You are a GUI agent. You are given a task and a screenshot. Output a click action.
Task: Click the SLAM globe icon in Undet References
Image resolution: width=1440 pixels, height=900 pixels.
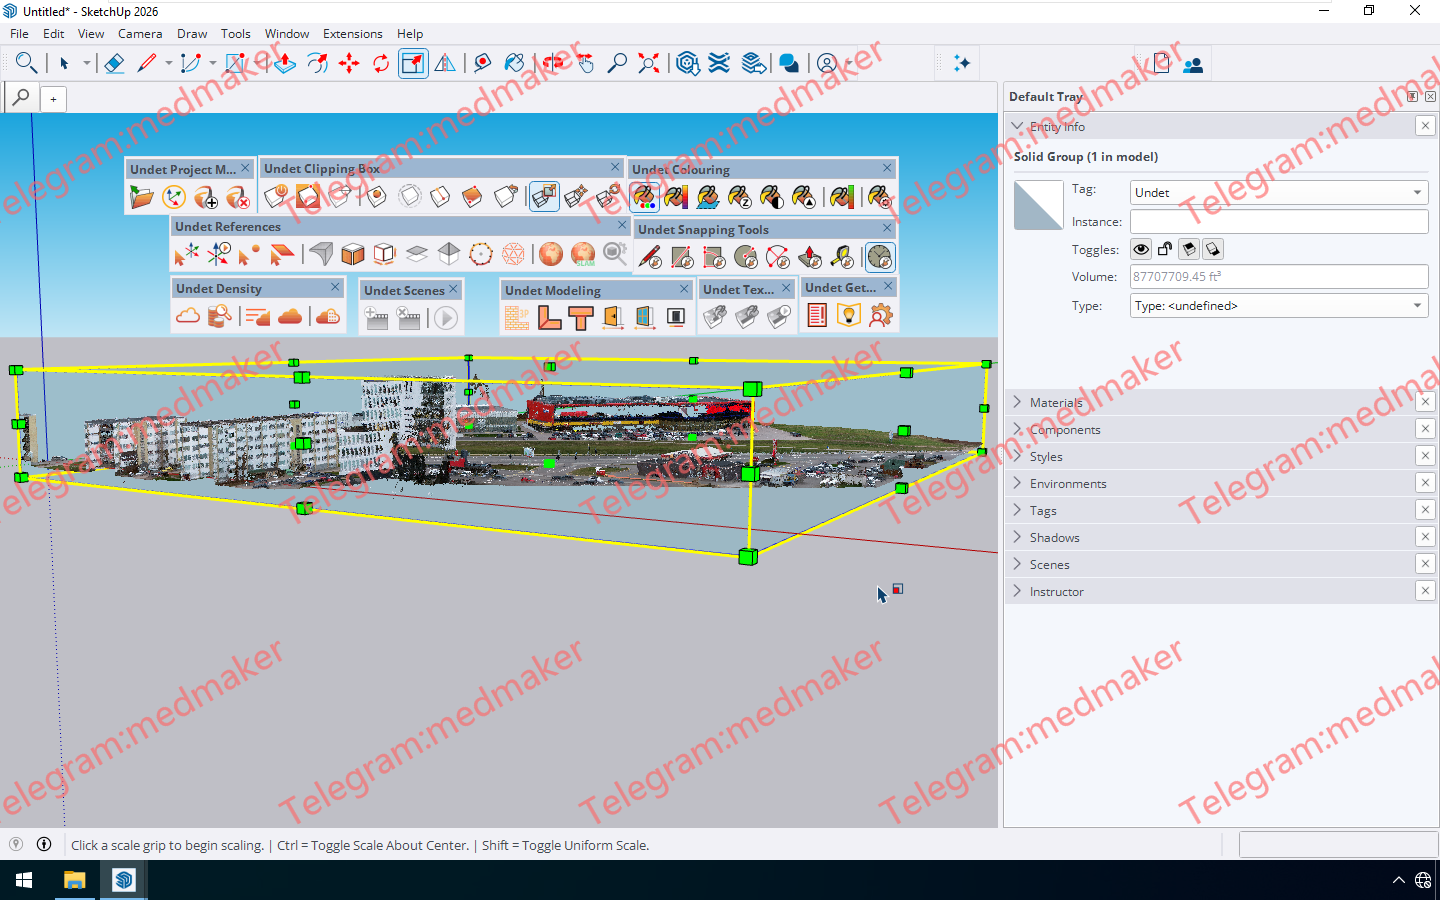[583, 254]
